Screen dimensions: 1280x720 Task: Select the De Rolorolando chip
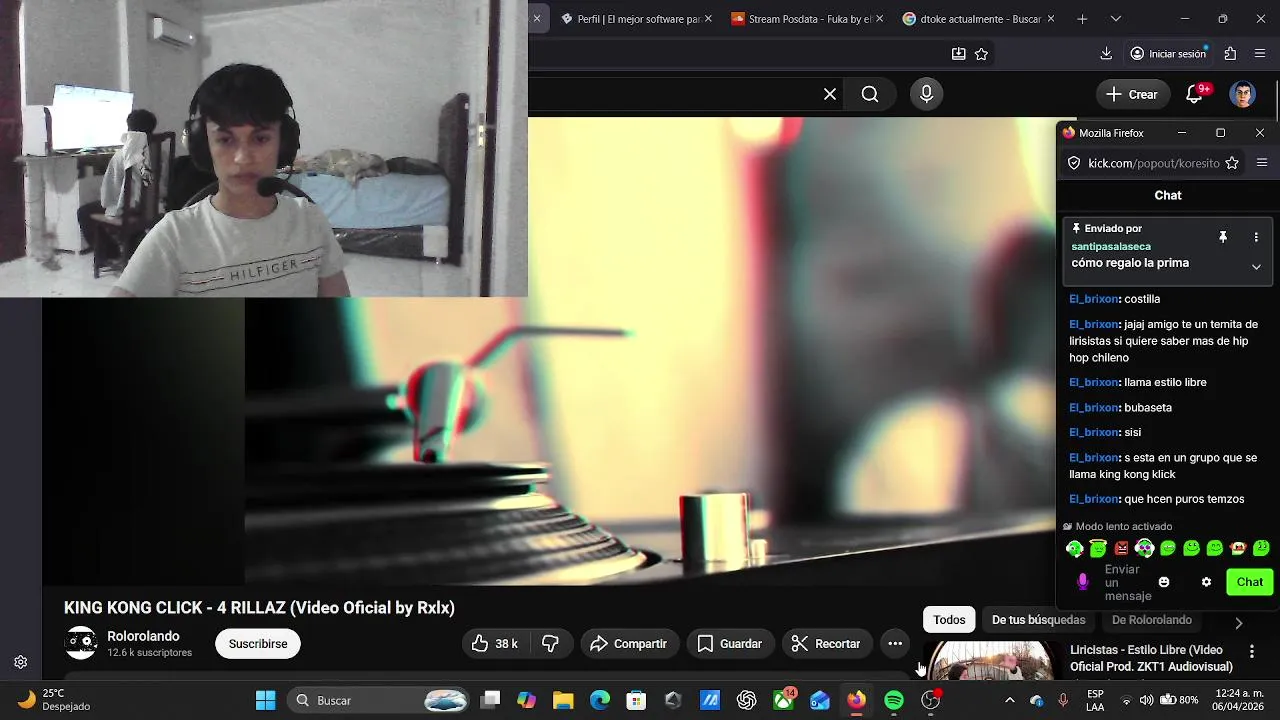pyautogui.click(x=1151, y=620)
